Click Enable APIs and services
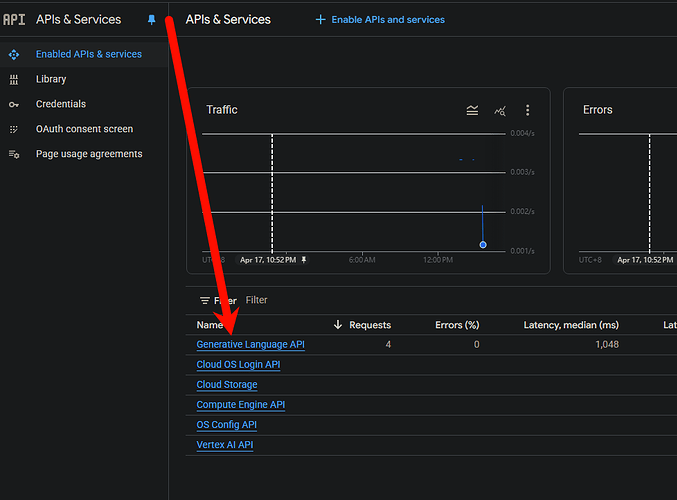The height and width of the screenshot is (500, 677). point(388,20)
